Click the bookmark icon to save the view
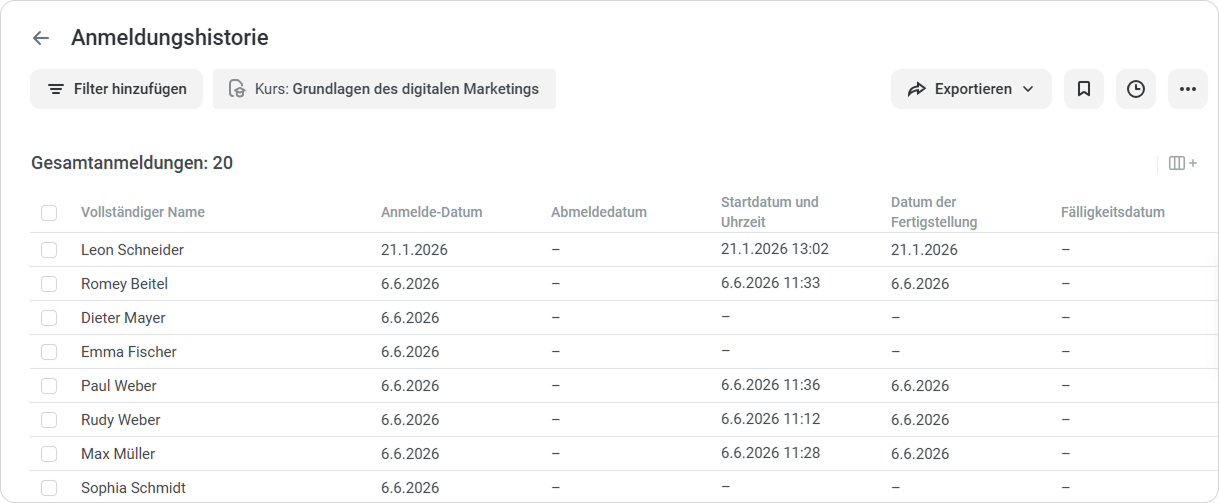Screen dimensions: 1219x503 click(x=1084, y=89)
